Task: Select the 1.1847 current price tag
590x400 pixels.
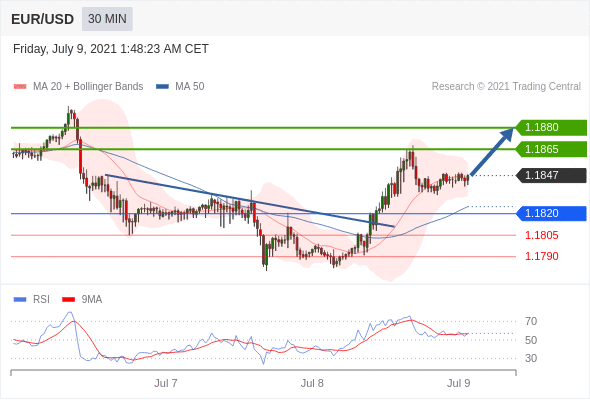Action: click(551, 175)
